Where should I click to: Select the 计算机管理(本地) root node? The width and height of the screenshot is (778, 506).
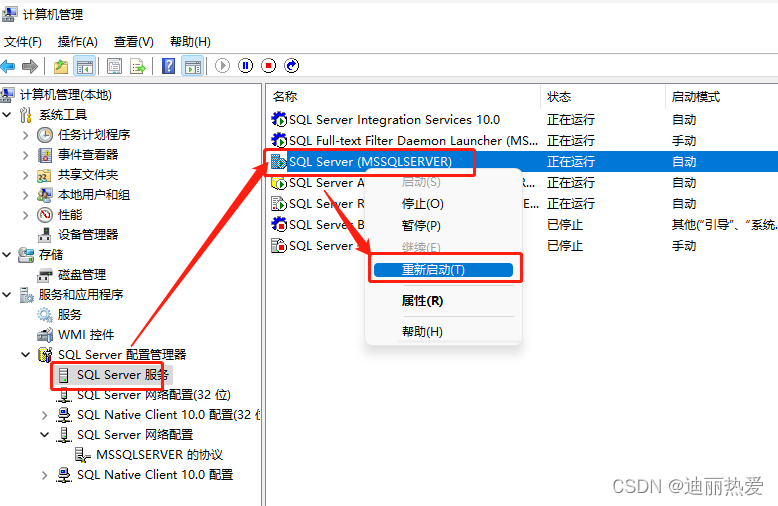[x=65, y=95]
